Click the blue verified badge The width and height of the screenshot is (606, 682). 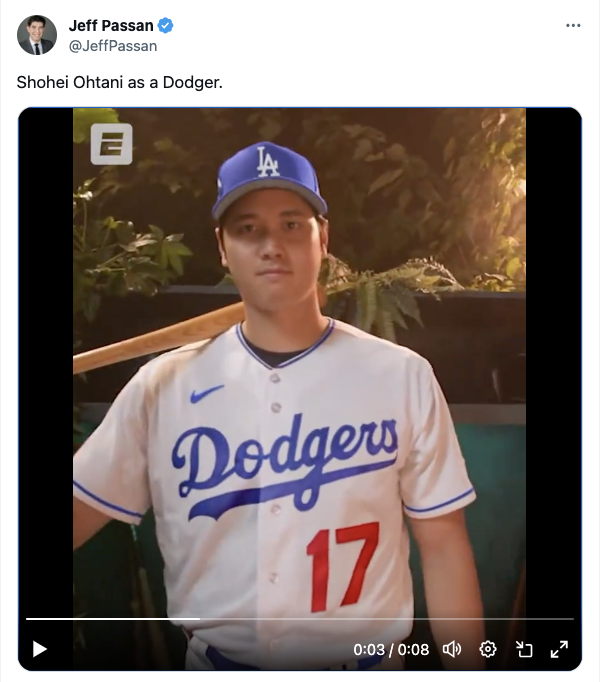165,26
